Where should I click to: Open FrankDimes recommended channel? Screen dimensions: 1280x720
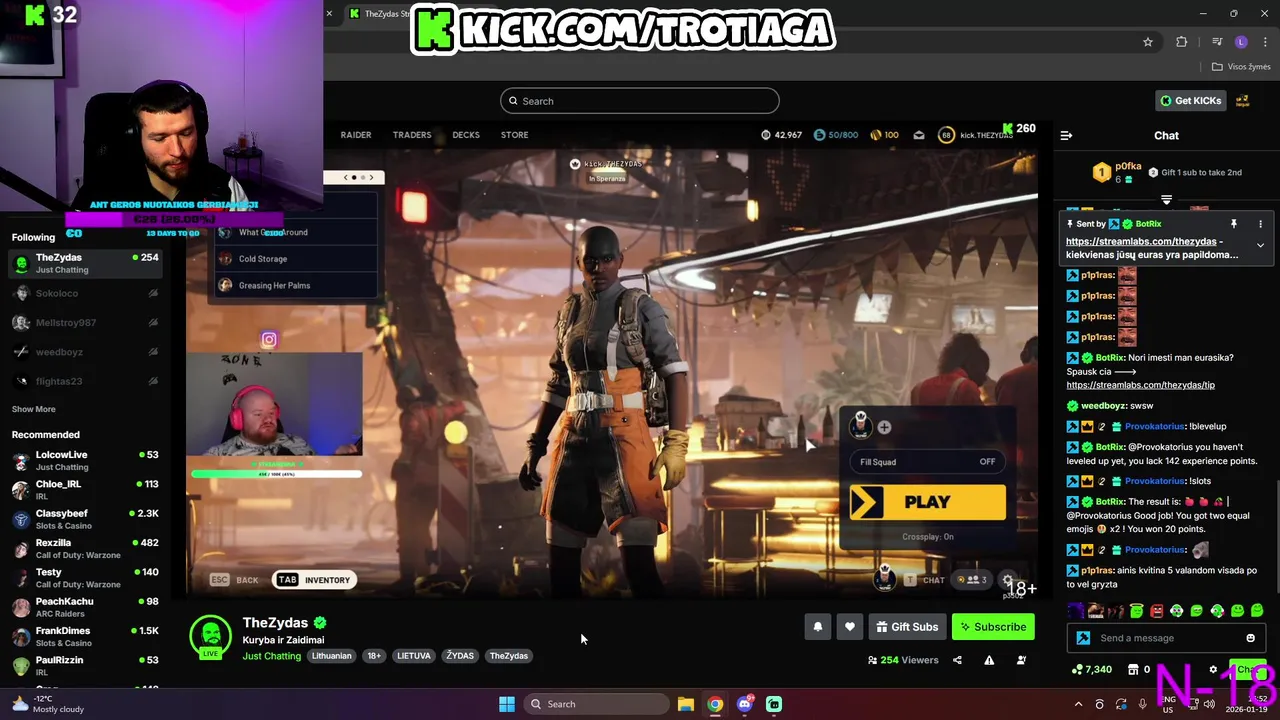85,636
